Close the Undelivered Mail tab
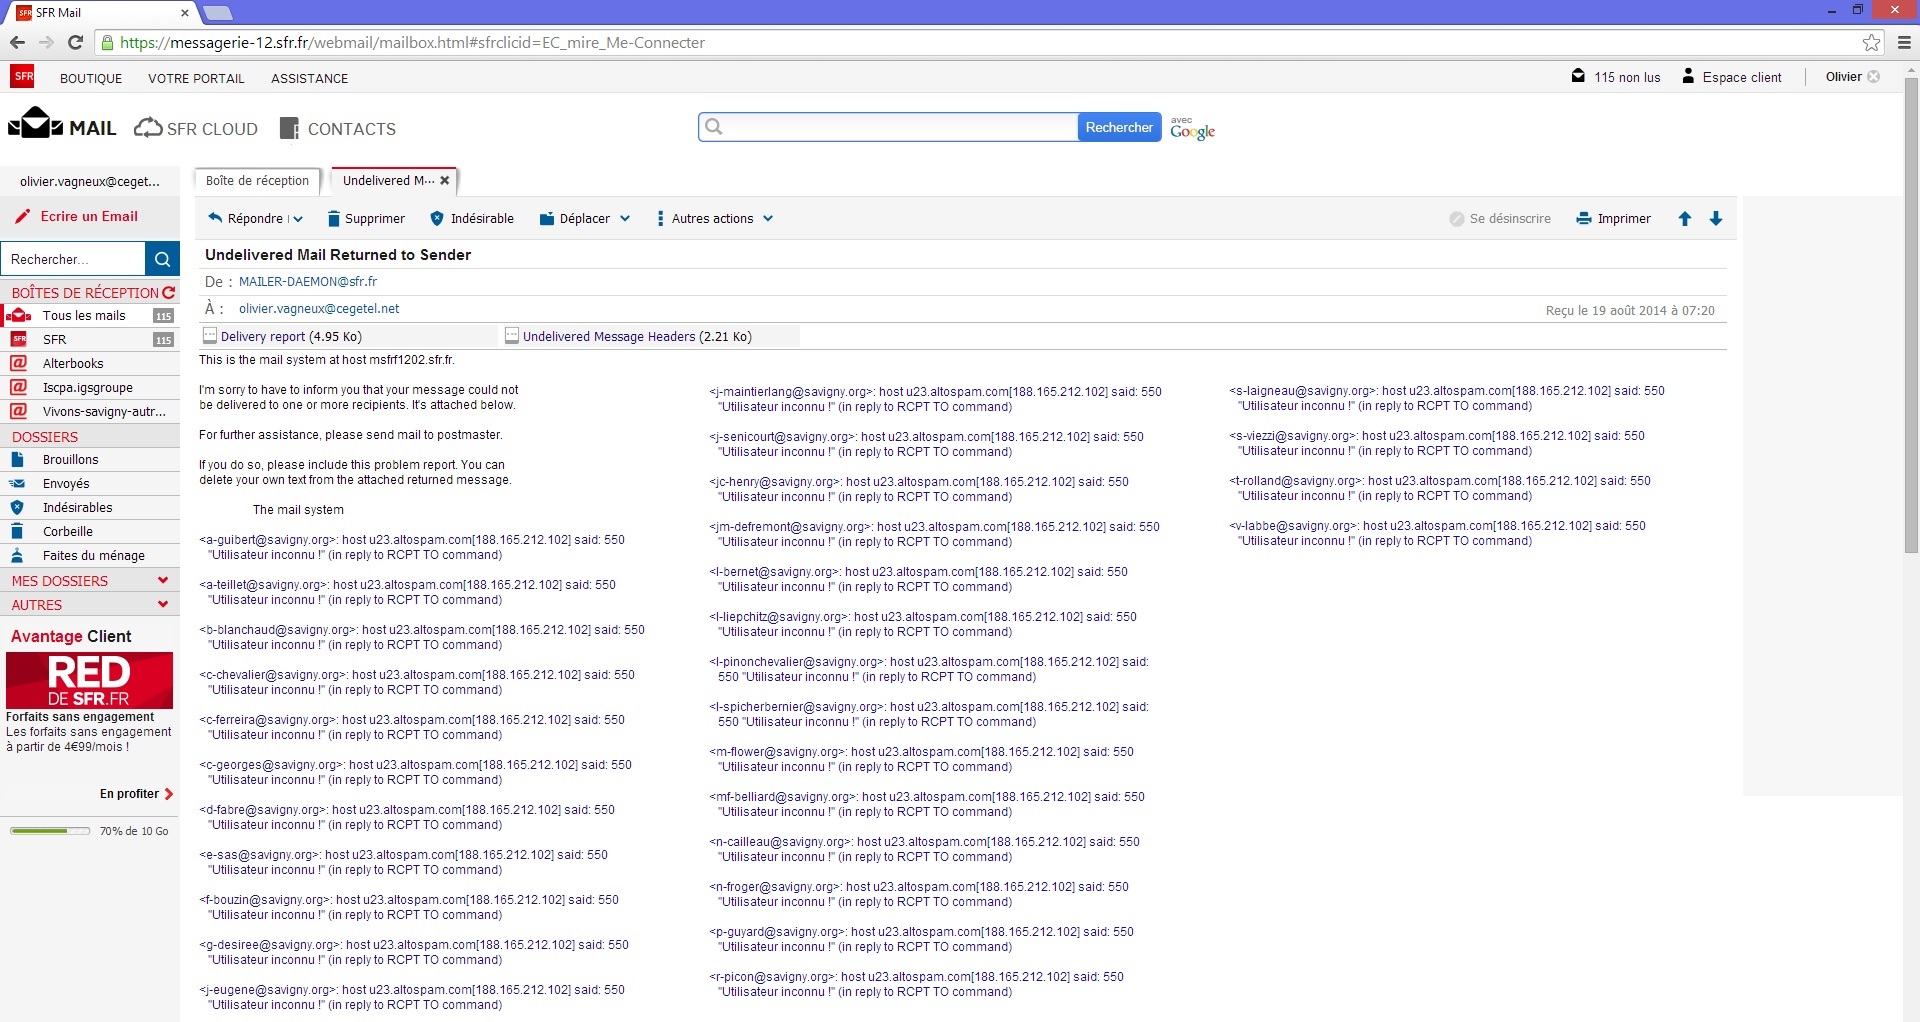Image resolution: width=1920 pixels, height=1022 pixels. pos(445,181)
